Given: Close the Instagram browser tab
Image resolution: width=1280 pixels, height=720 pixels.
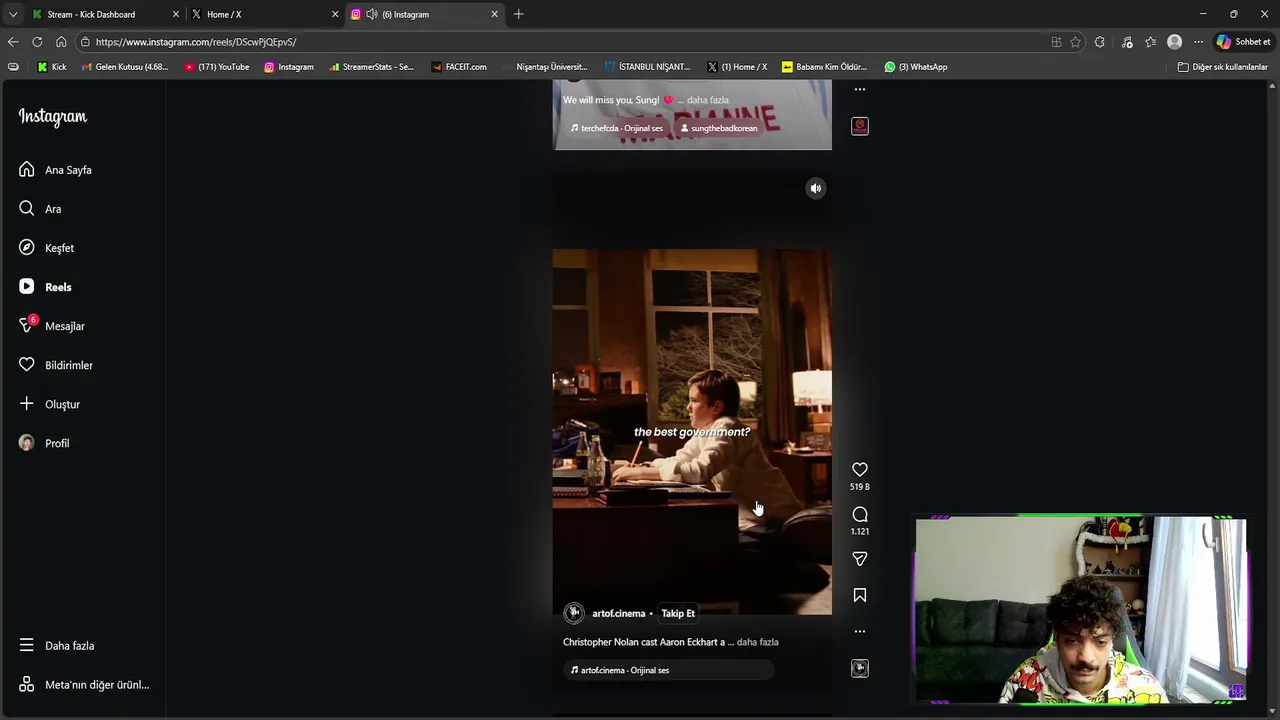Looking at the screenshot, I should (x=494, y=14).
